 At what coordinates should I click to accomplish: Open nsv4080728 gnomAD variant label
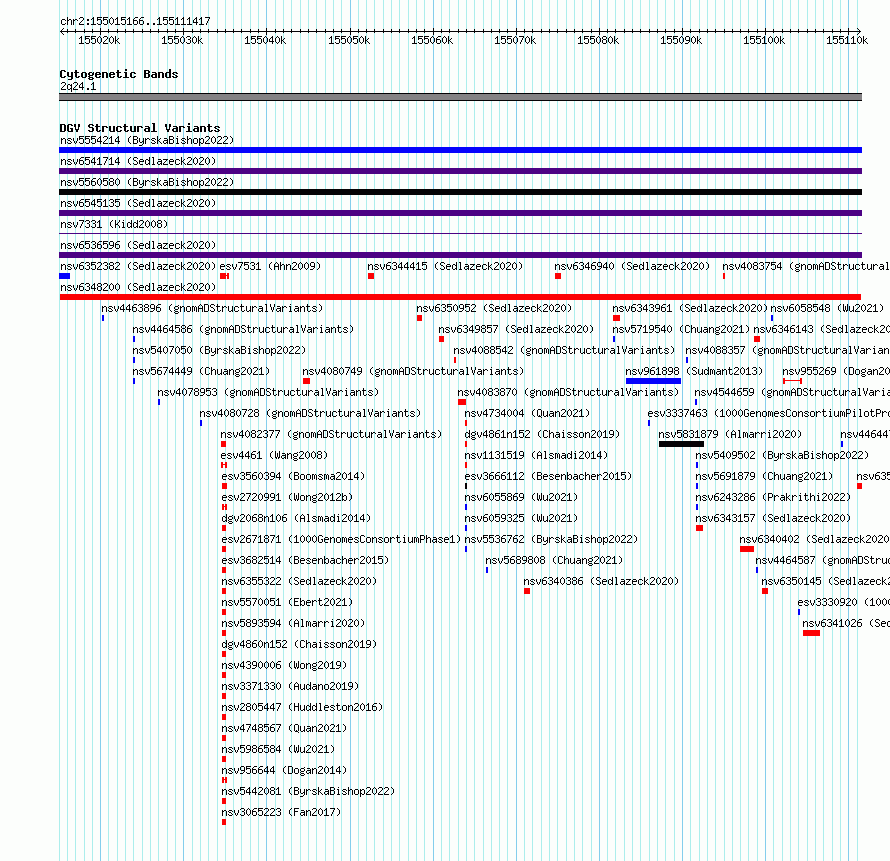pyautogui.click(x=310, y=413)
